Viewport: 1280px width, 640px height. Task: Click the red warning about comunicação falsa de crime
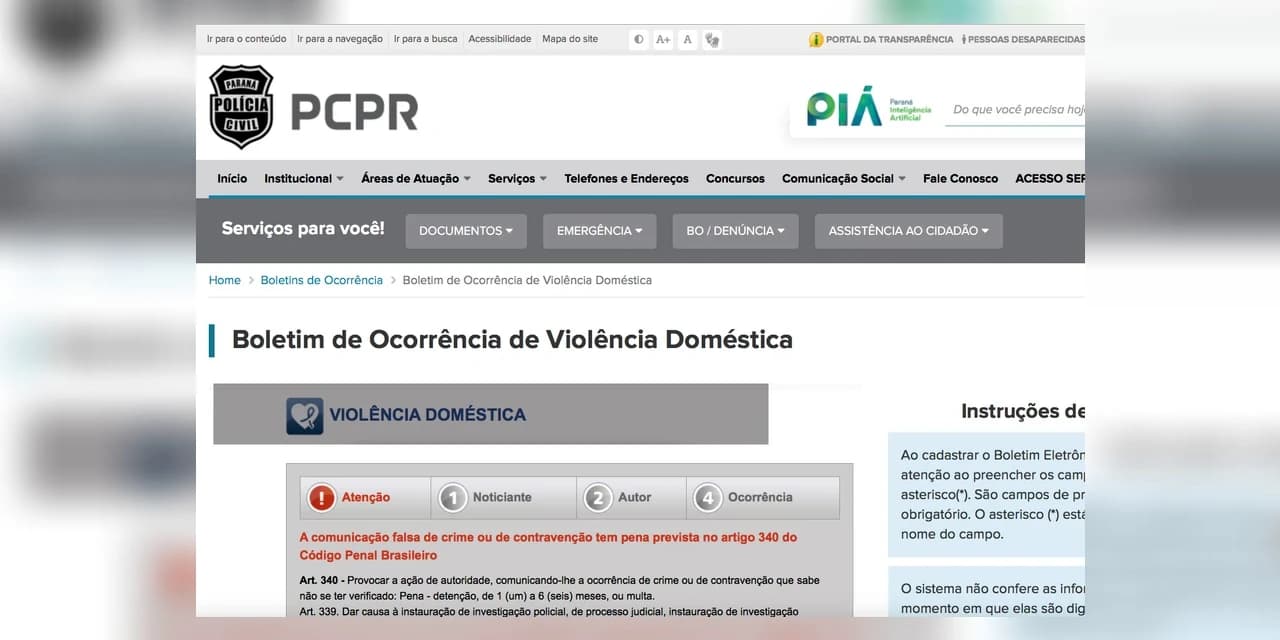[549, 546]
